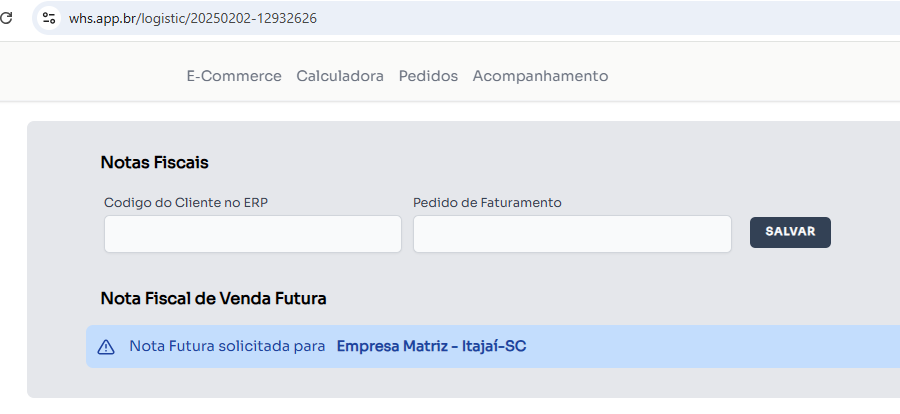Click the 'Nota Futura solicitada para' text
The image size is (900, 414).
[227, 347]
